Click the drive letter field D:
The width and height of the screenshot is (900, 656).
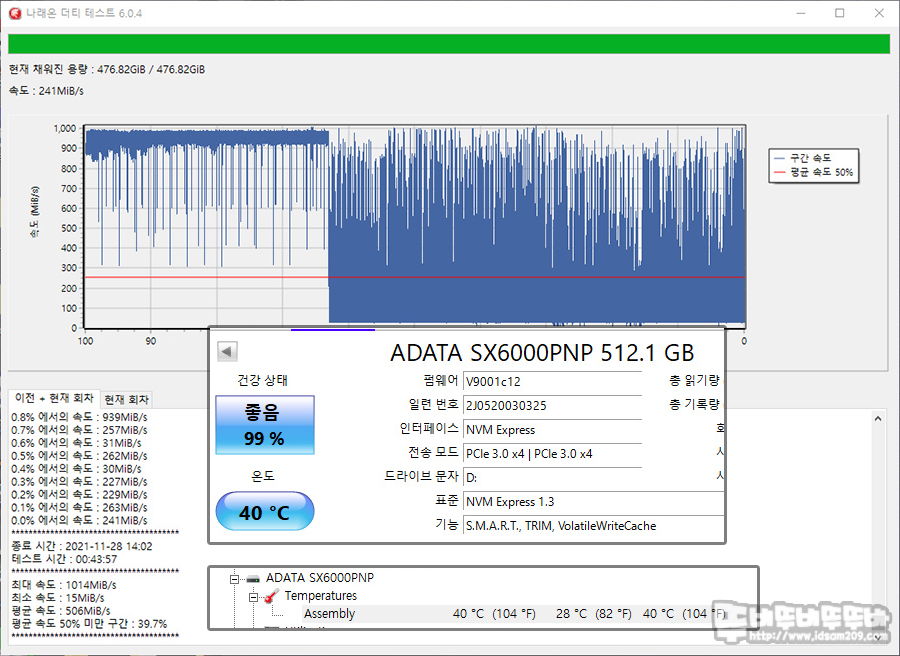point(552,478)
